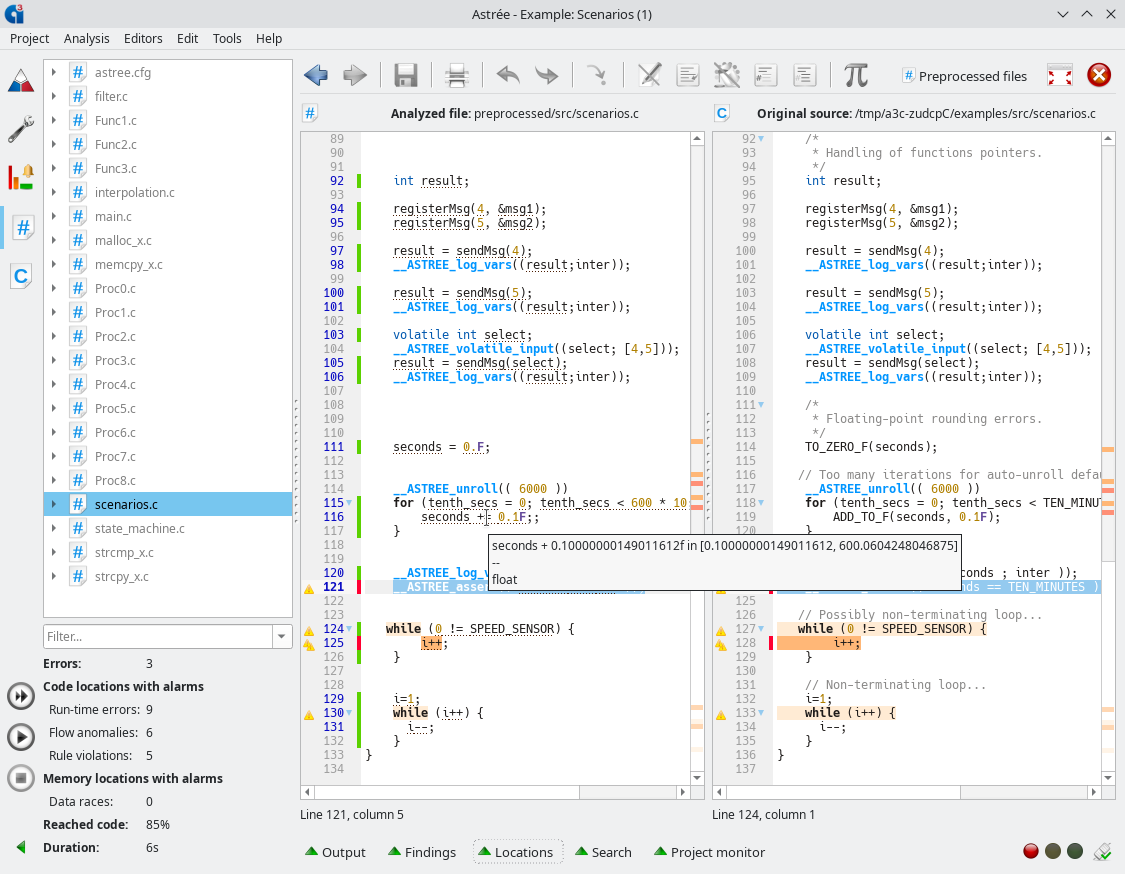Open the Editors menu
The image size is (1125, 874).
[143, 38]
